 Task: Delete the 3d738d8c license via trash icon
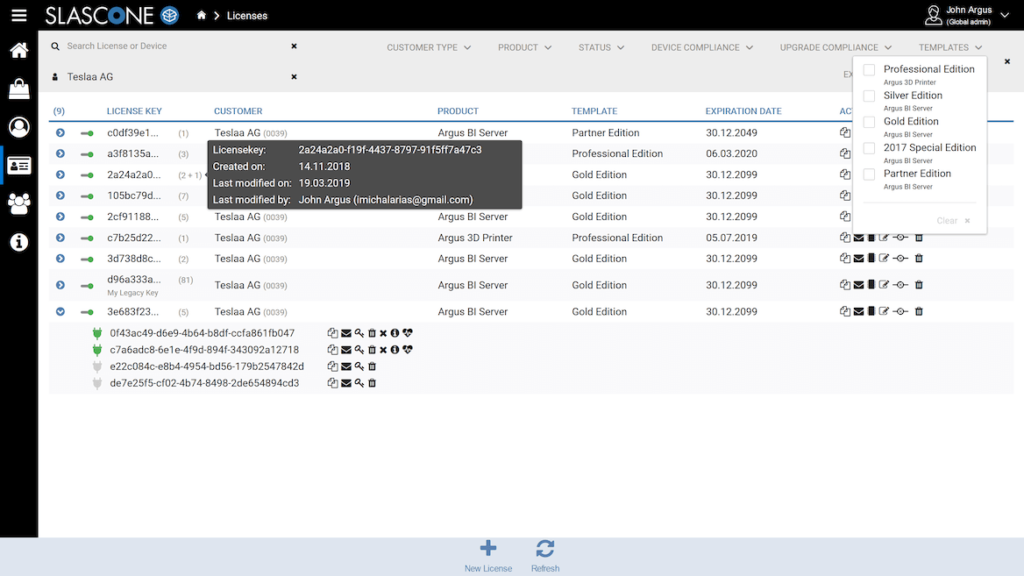[919, 259]
